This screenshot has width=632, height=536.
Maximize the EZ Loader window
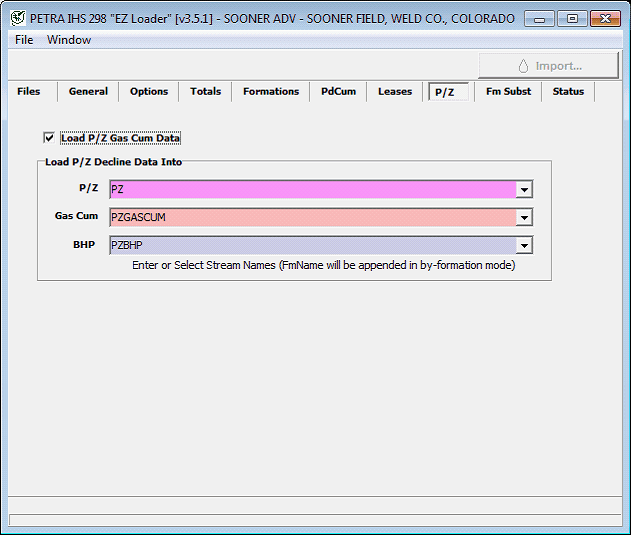coord(572,18)
